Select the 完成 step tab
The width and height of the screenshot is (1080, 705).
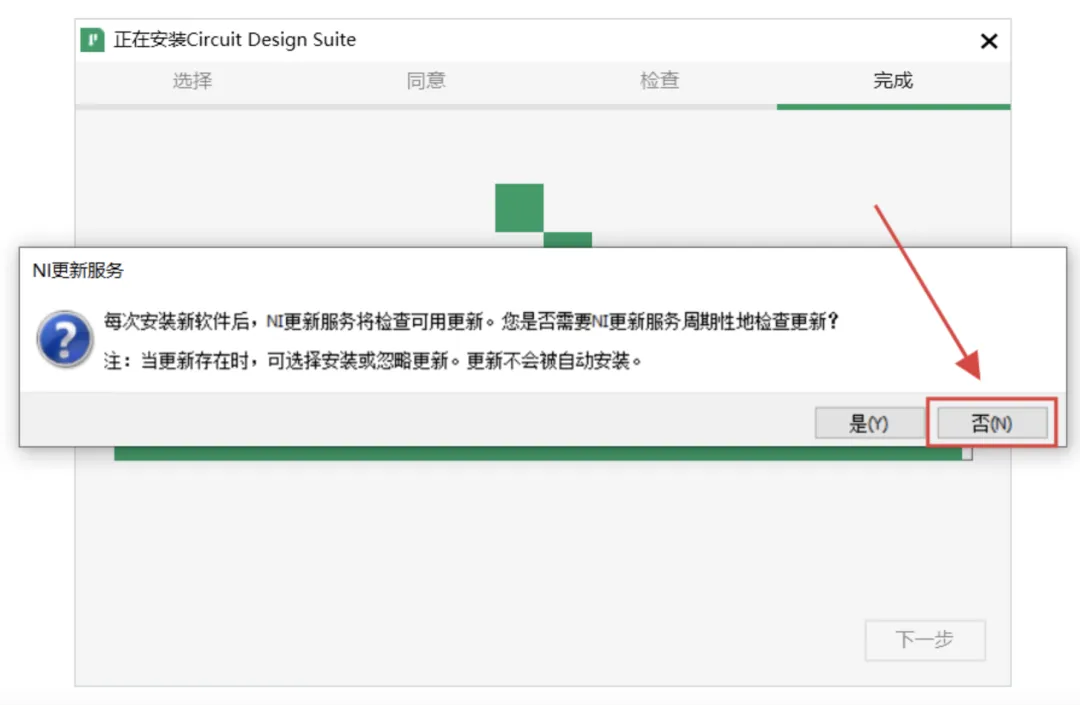893,81
